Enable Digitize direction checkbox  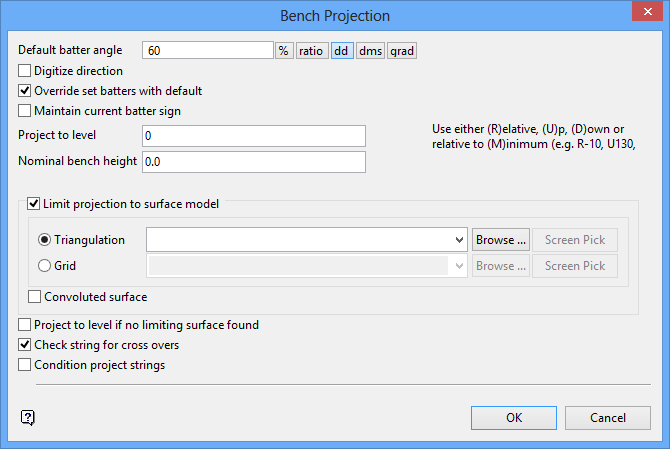pos(25,71)
